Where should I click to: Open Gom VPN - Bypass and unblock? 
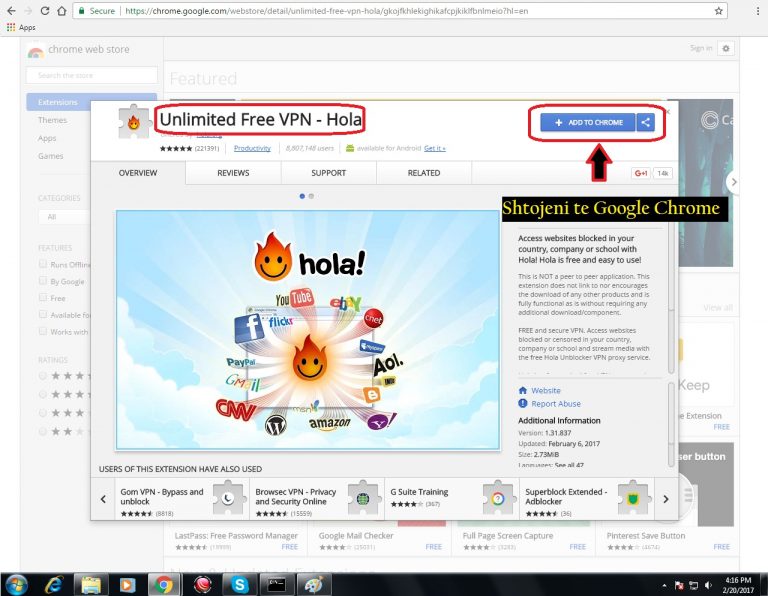(162, 497)
